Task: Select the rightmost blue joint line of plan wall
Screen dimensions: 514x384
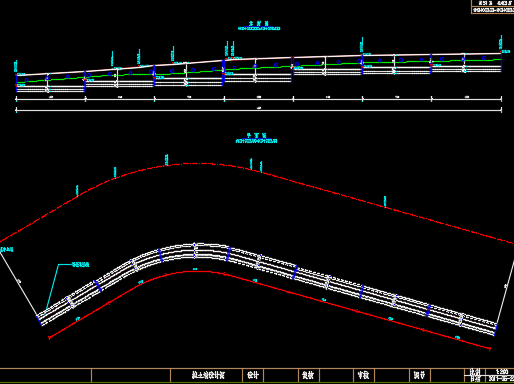Action: [x=496, y=329]
